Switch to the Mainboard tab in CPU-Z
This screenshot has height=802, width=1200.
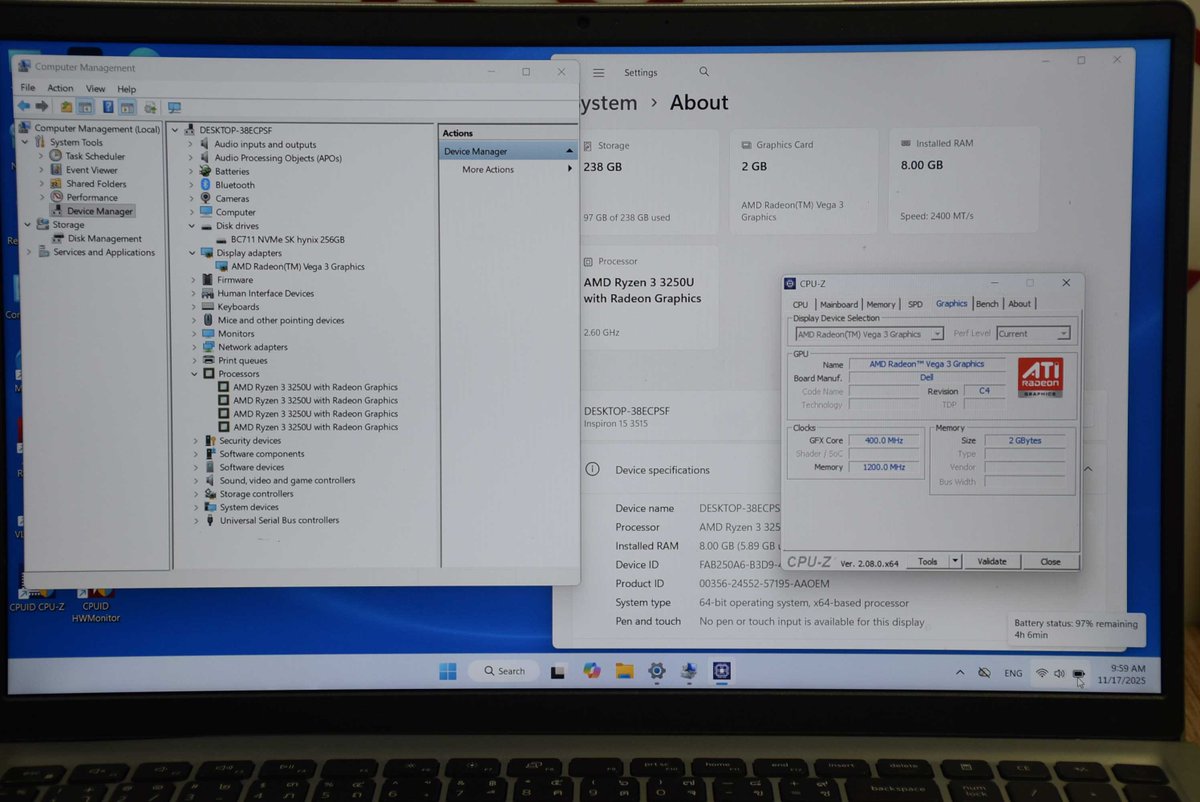(x=839, y=304)
